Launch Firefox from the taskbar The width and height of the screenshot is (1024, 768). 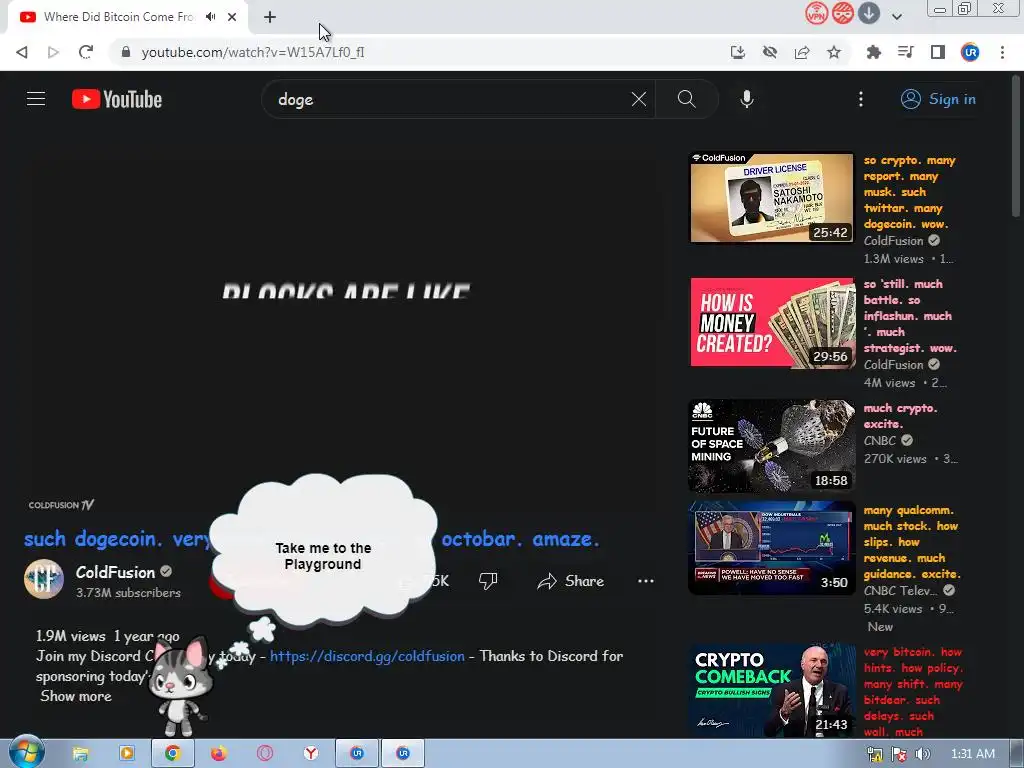pos(218,754)
